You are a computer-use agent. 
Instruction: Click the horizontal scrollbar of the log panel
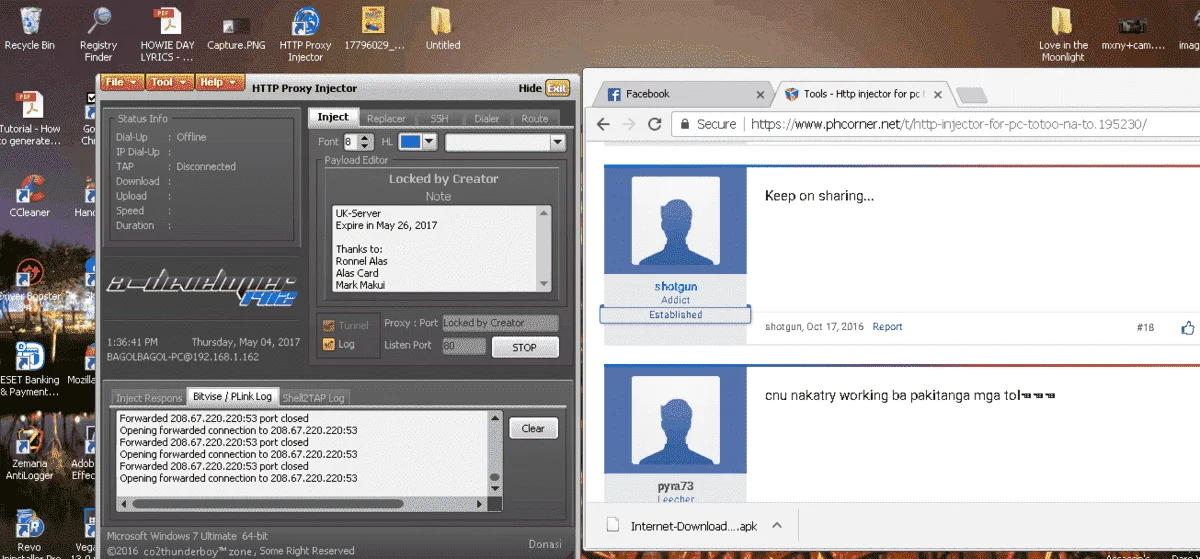[x=268, y=503]
